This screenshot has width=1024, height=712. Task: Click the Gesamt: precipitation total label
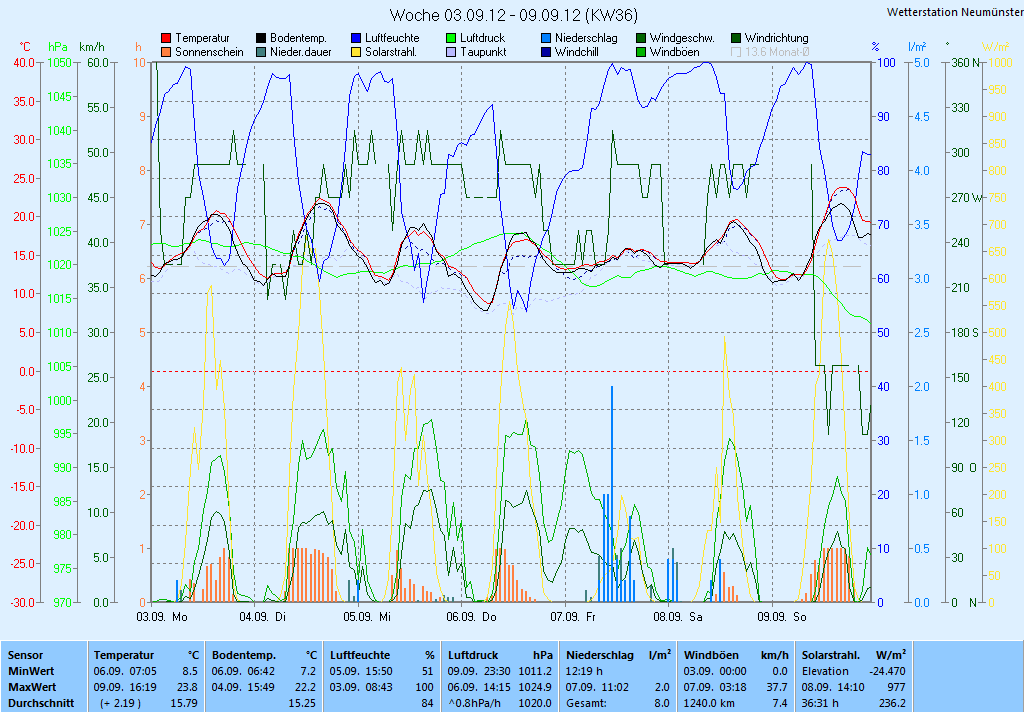tap(586, 704)
